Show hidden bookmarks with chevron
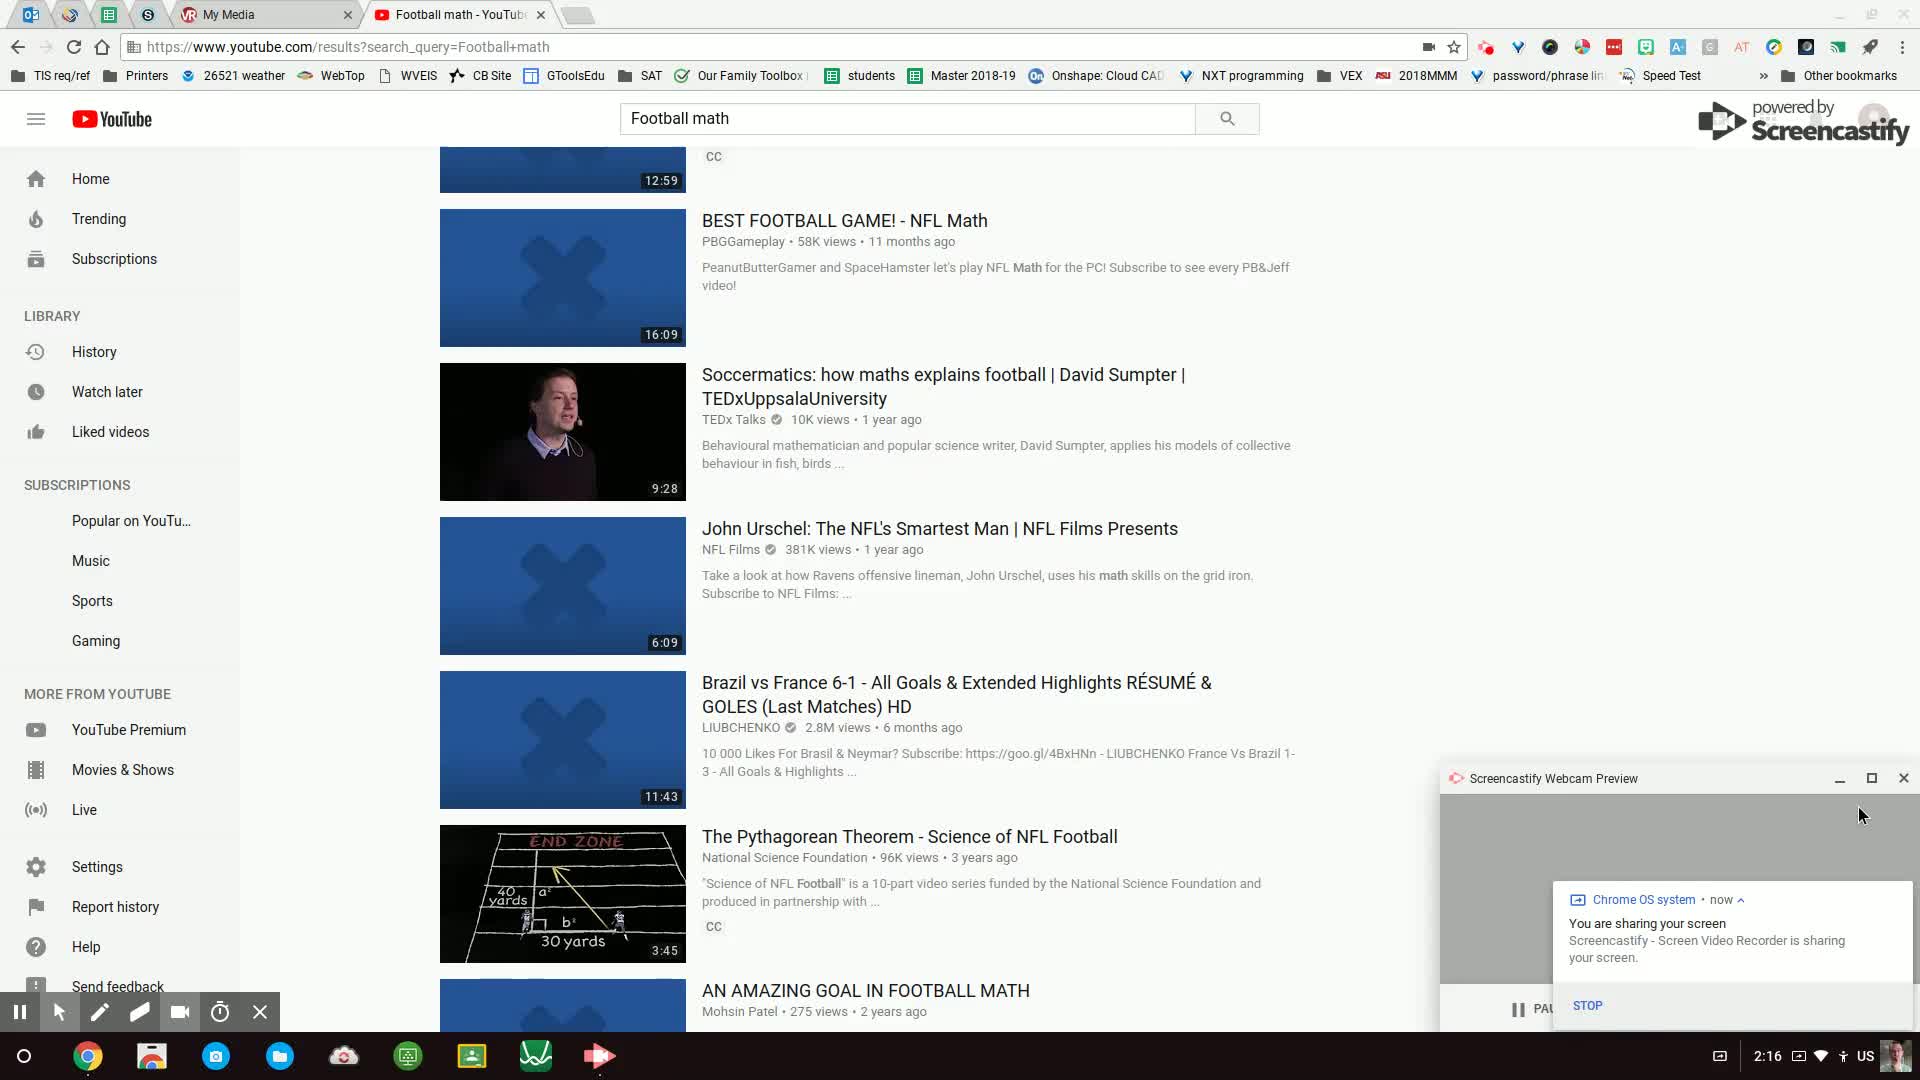Viewport: 1920px width, 1080px height. point(1763,76)
